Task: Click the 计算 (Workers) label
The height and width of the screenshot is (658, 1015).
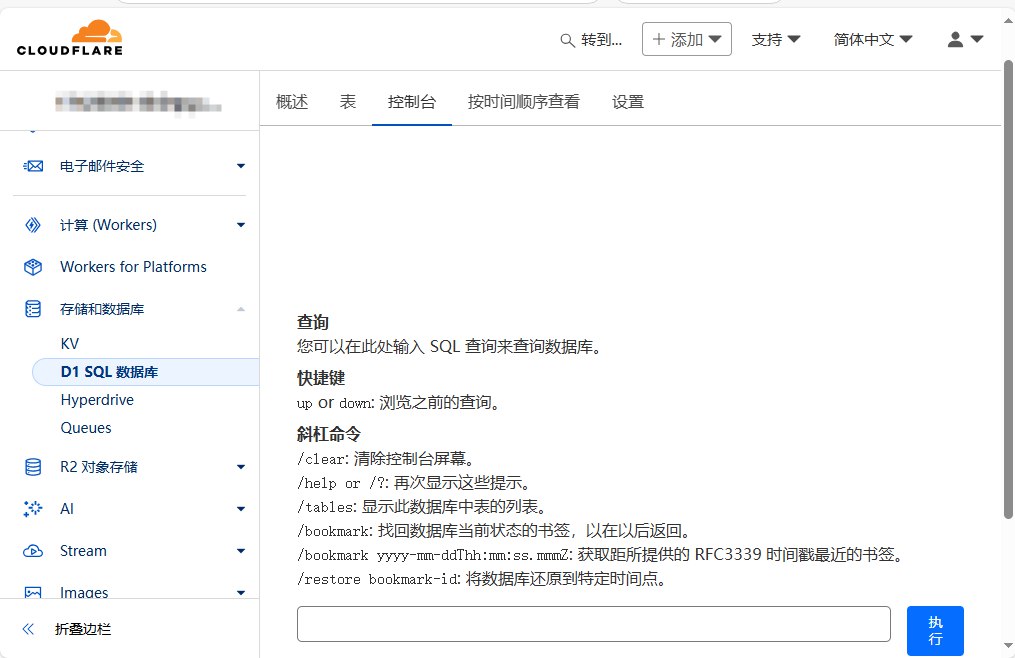Action: (108, 225)
